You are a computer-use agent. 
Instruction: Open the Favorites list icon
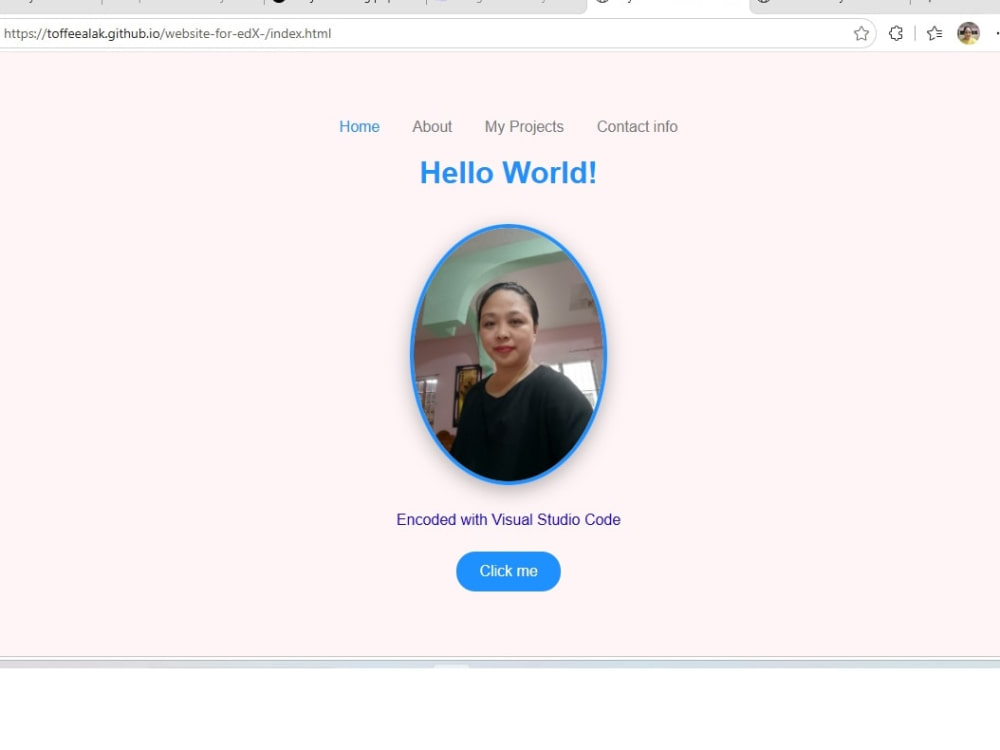click(934, 33)
